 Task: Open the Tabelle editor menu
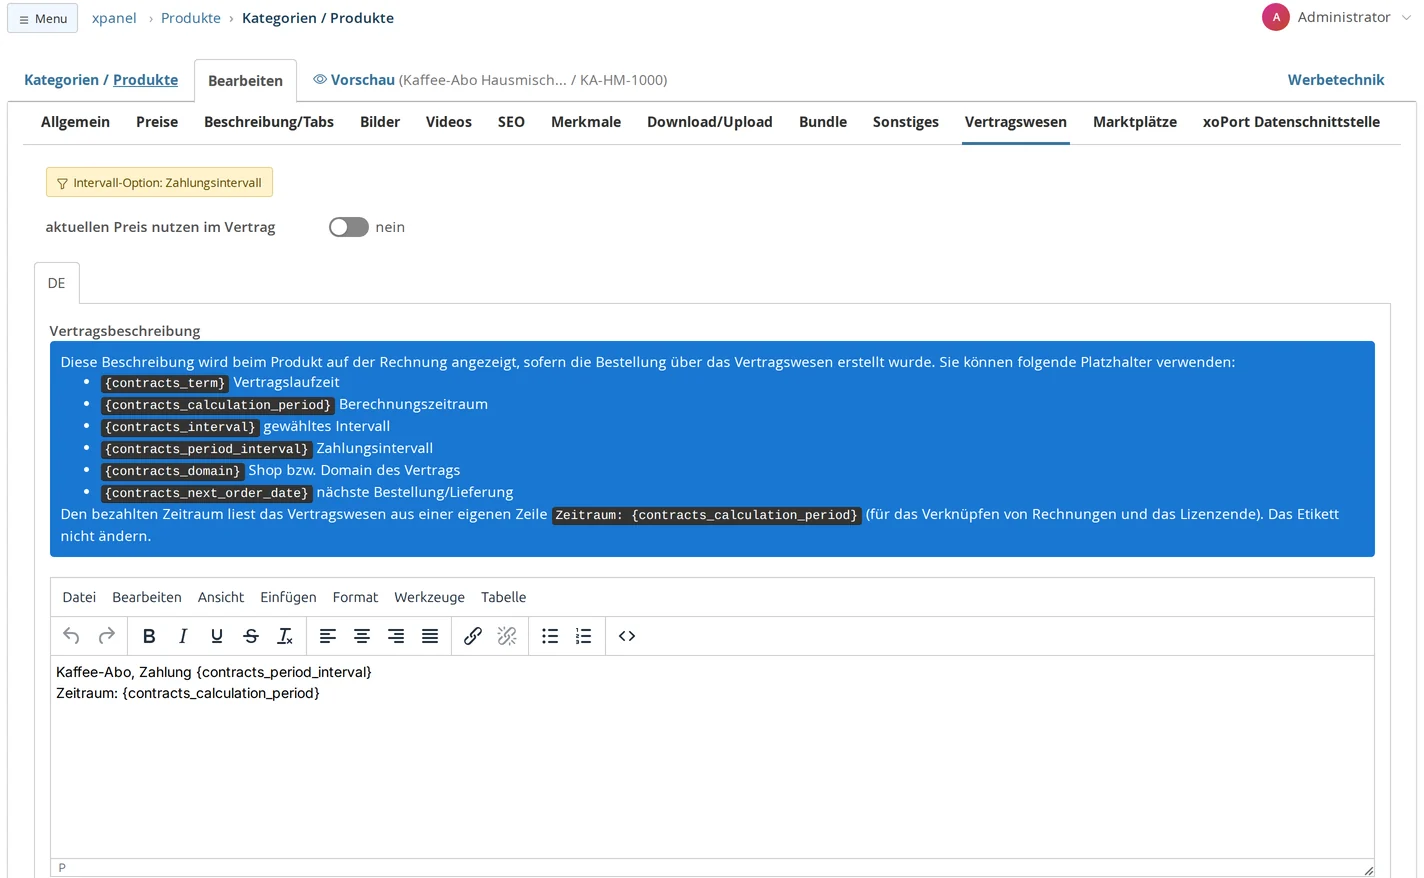click(503, 597)
